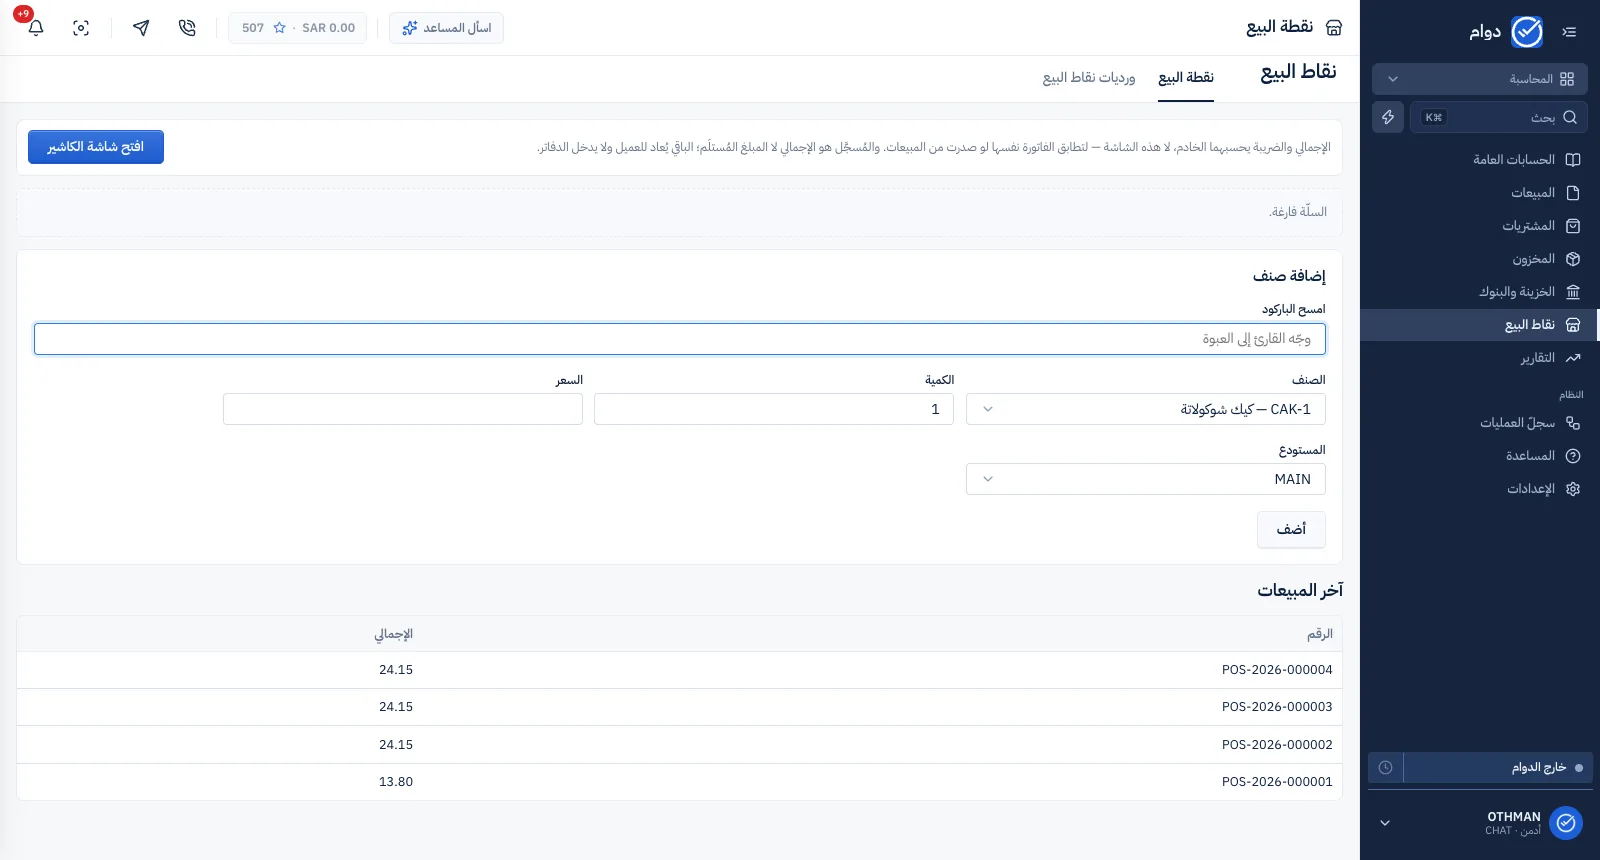This screenshot has width=1600, height=860.
Task: Open المساعدة help item
Action: (x=1480, y=456)
